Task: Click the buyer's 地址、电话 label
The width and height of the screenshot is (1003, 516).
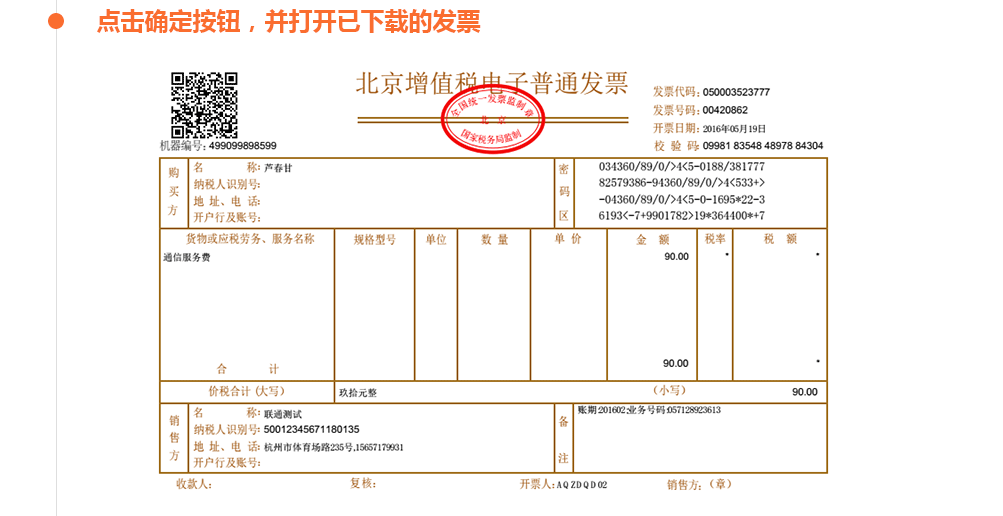Action: pyautogui.click(x=227, y=201)
